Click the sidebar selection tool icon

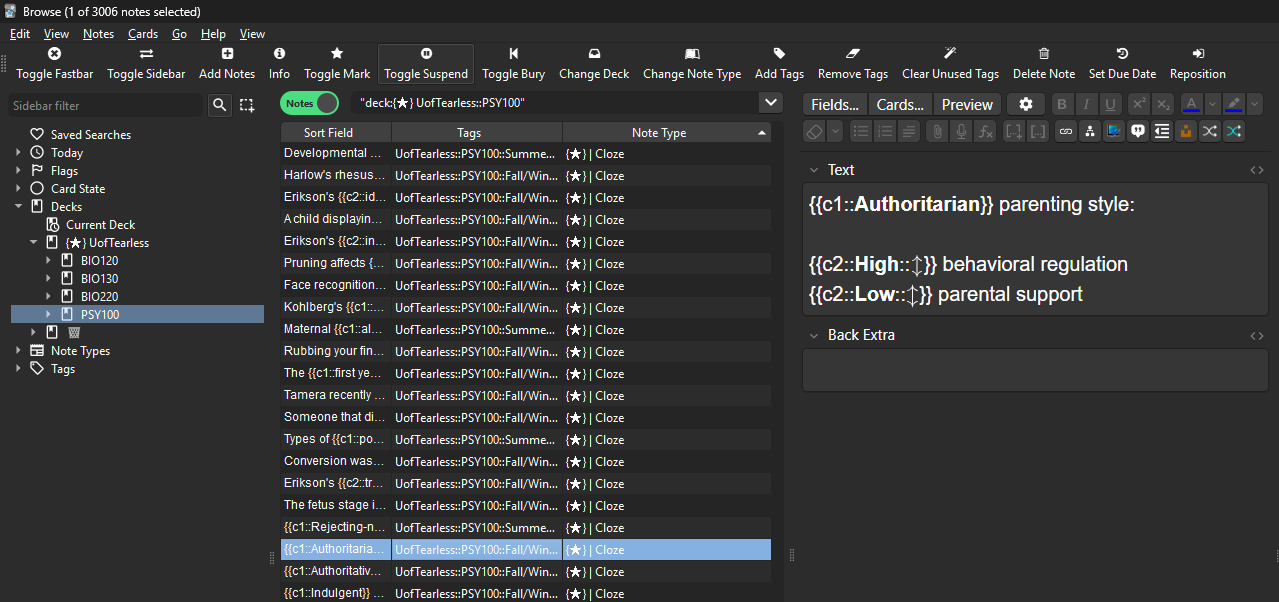tap(247, 105)
